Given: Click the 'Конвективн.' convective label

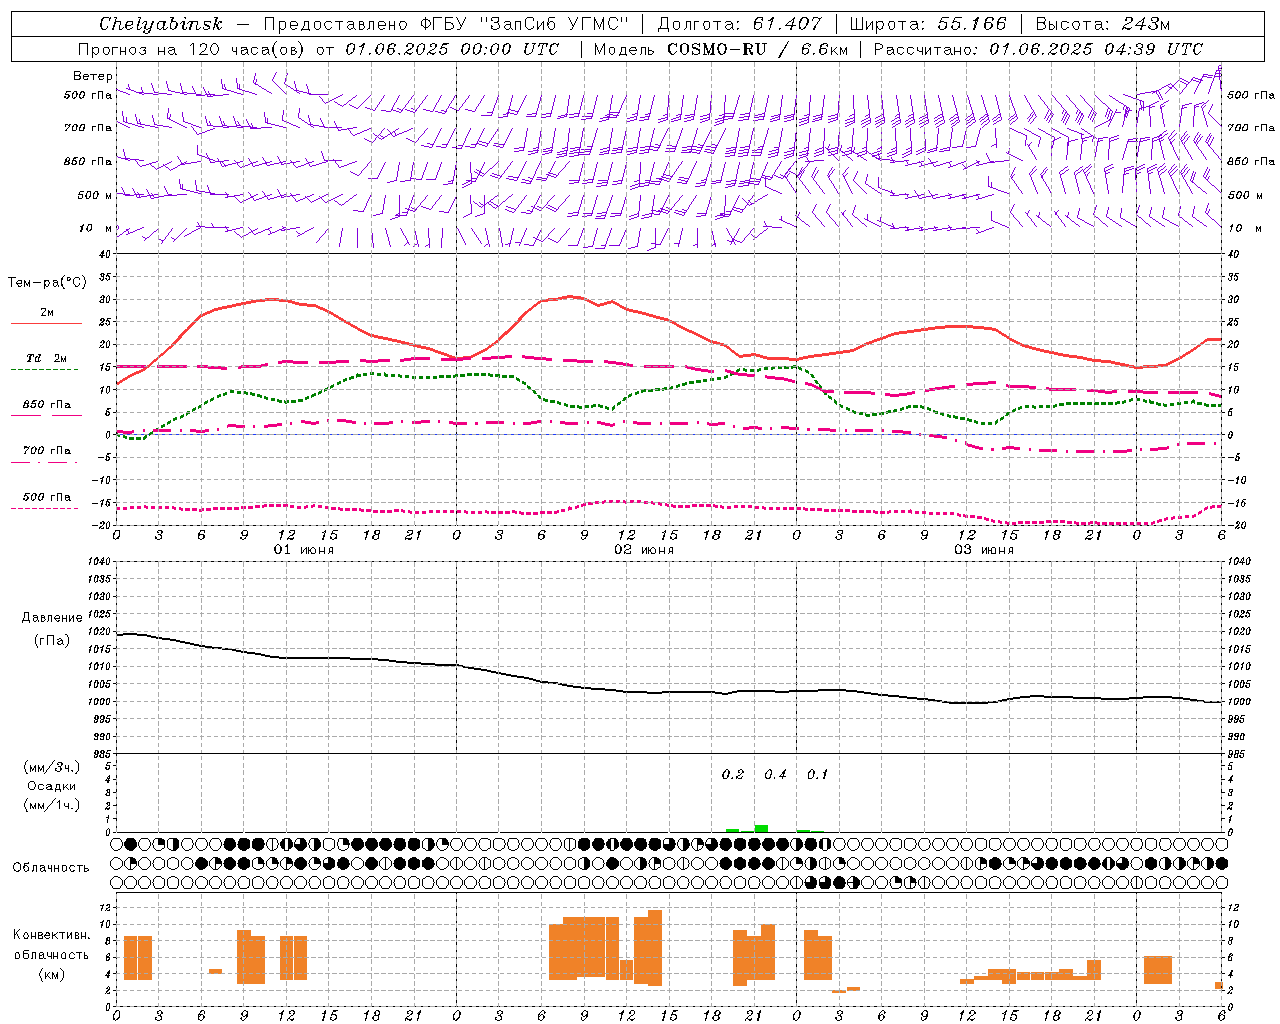Looking at the screenshot, I should (x=52, y=935).
